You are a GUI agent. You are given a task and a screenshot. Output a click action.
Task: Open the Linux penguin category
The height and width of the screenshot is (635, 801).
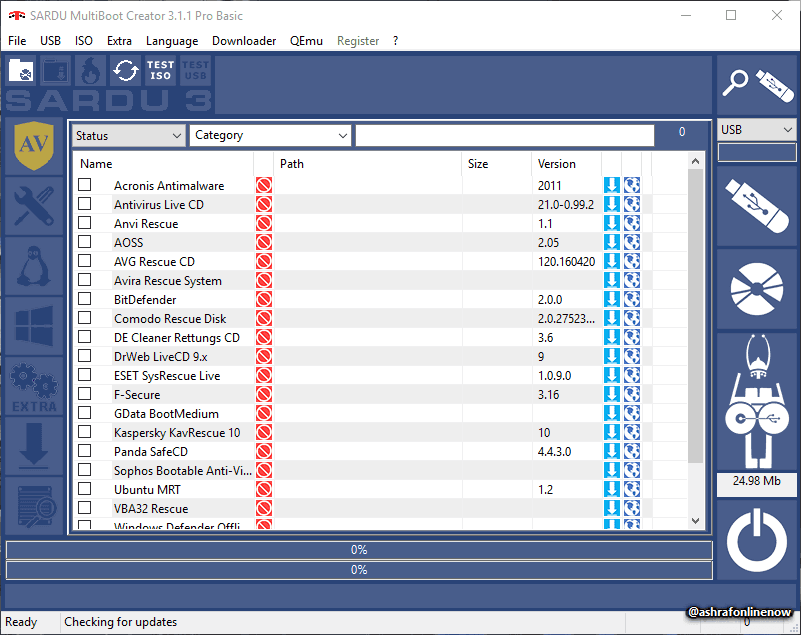[34, 266]
